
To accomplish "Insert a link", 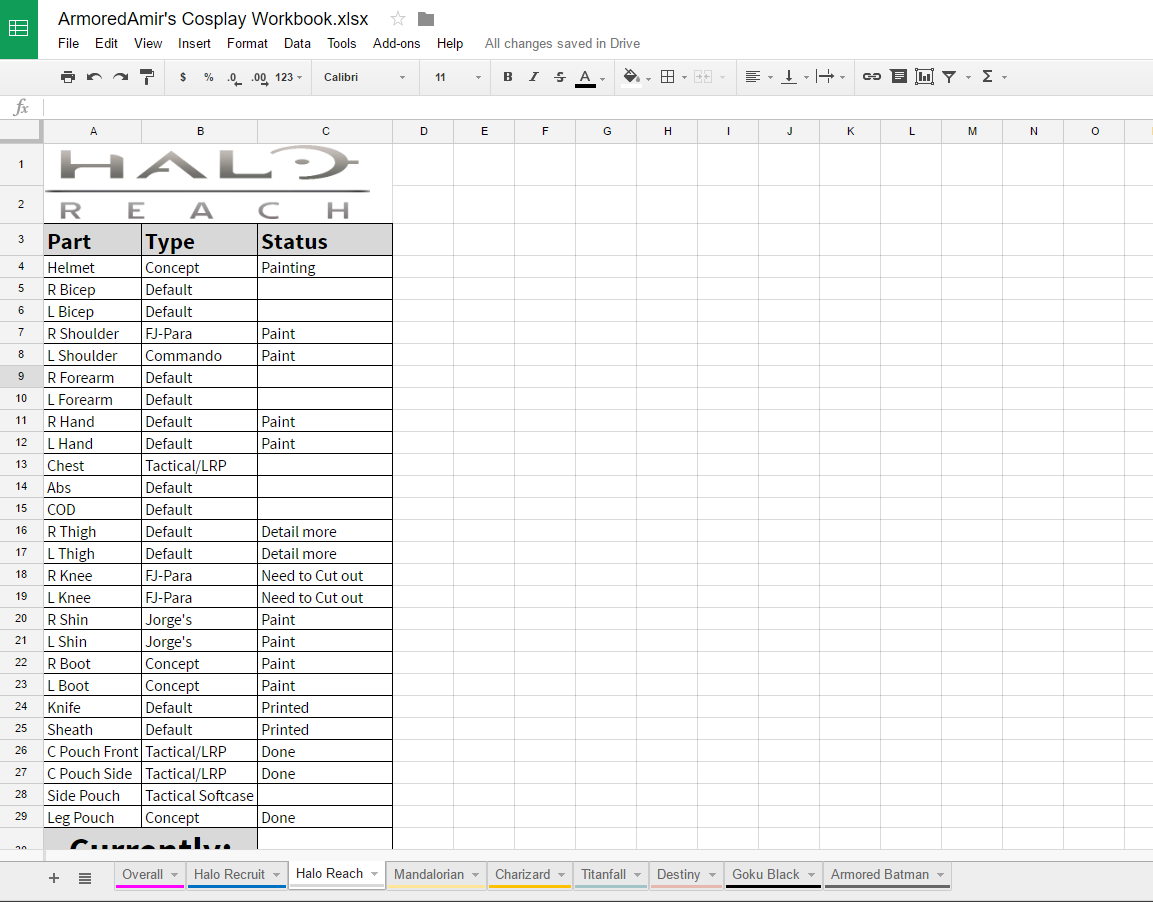I will click(871, 76).
